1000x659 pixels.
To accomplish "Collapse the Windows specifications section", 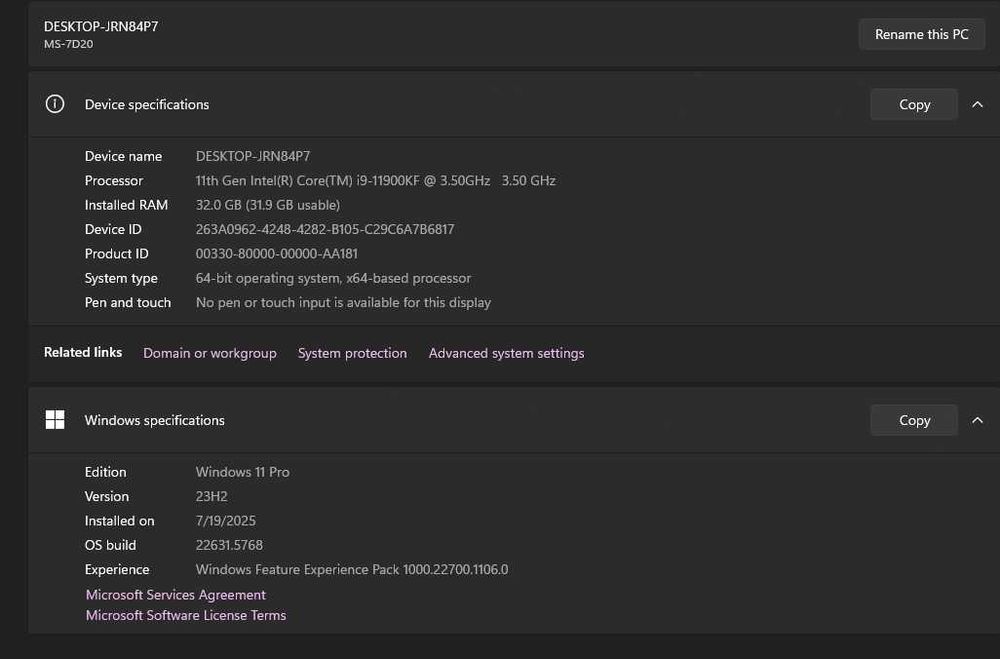I will point(977,420).
